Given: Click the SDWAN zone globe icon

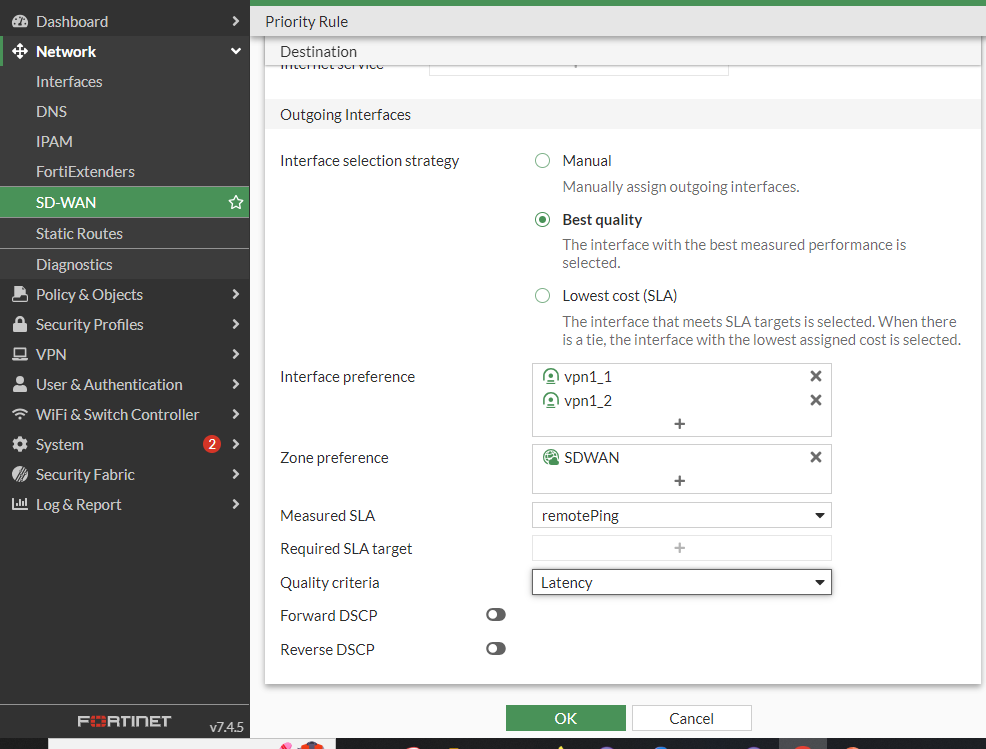Looking at the screenshot, I should (551, 458).
